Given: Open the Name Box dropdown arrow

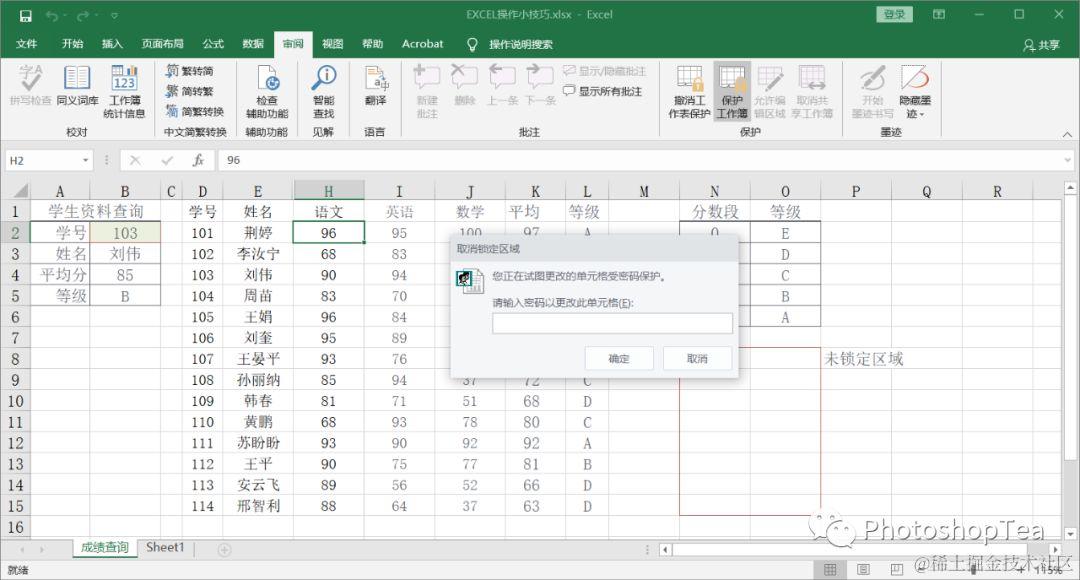Looking at the screenshot, I should click(x=85, y=160).
